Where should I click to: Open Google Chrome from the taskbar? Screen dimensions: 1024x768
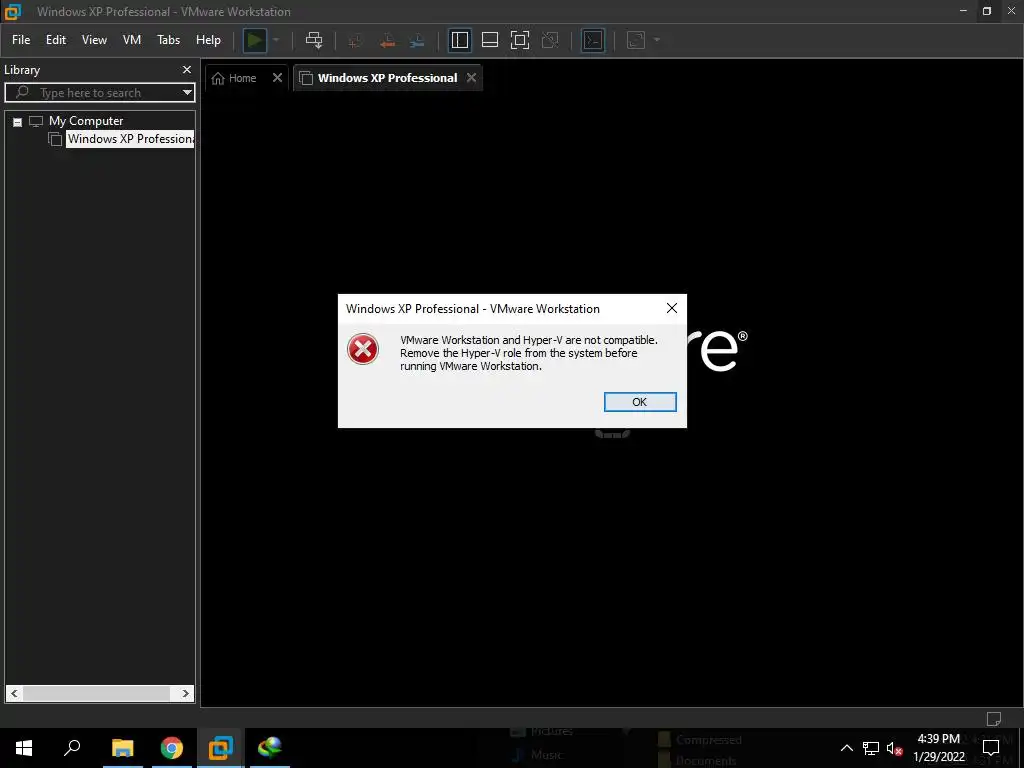[172, 748]
